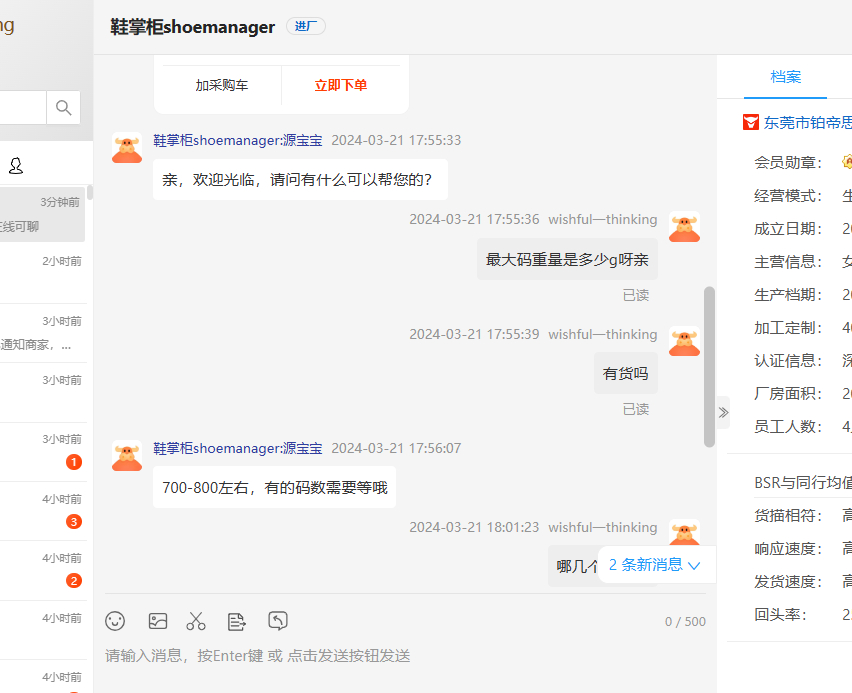Screen dimensions: 852x693
Task: Click the 生产档期 label
Action: click(788, 295)
